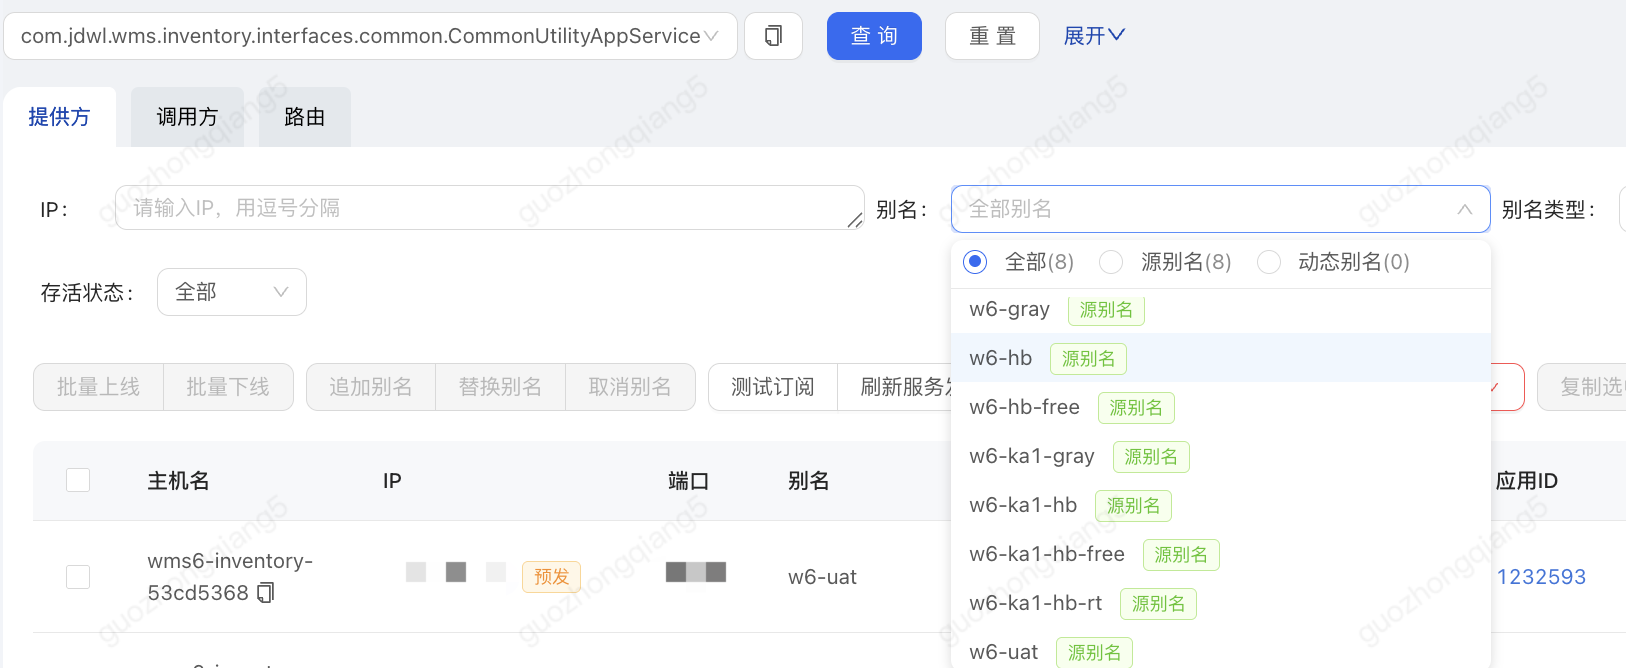Image resolution: width=1626 pixels, height=668 pixels.
Task: Click copy icon beside service name dropdown
Action: 773,36
